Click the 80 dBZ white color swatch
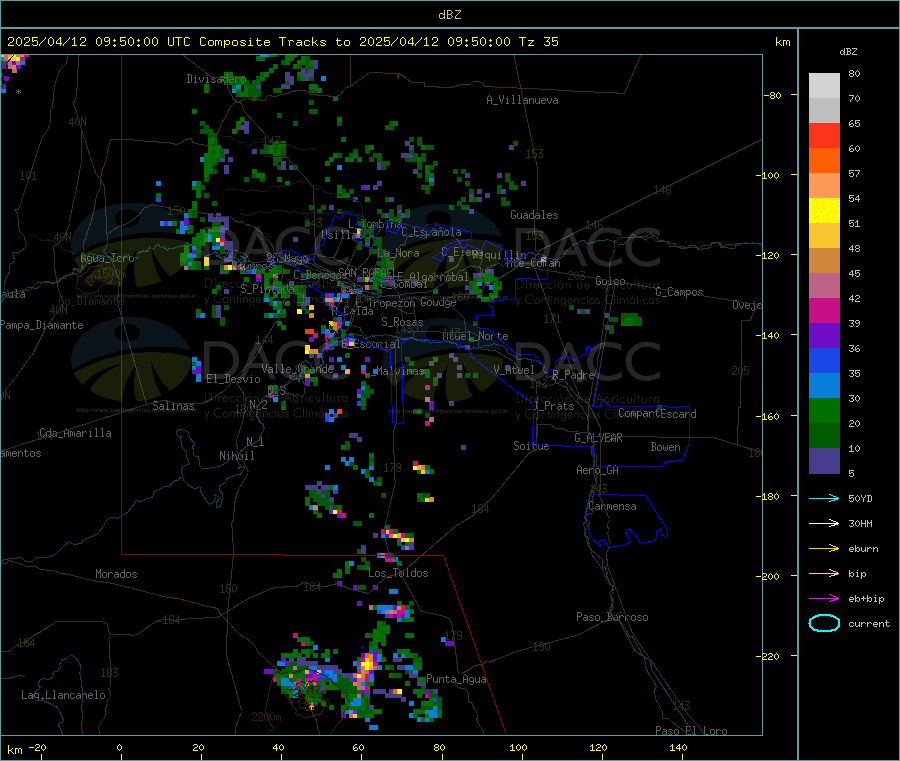This screenshot has width=900, height=761. click(x=824, y=86)
